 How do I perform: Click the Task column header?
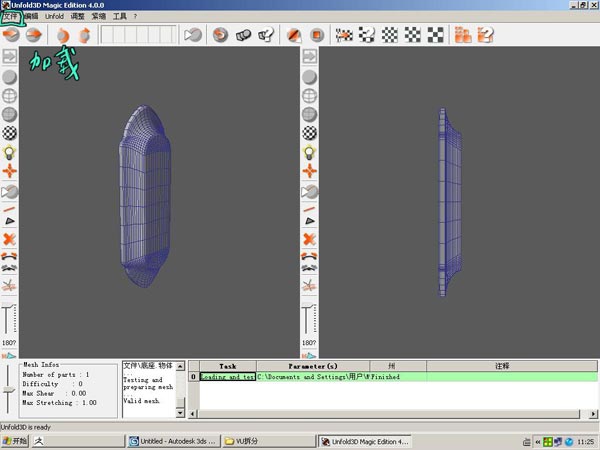click(x=228, y=366)
